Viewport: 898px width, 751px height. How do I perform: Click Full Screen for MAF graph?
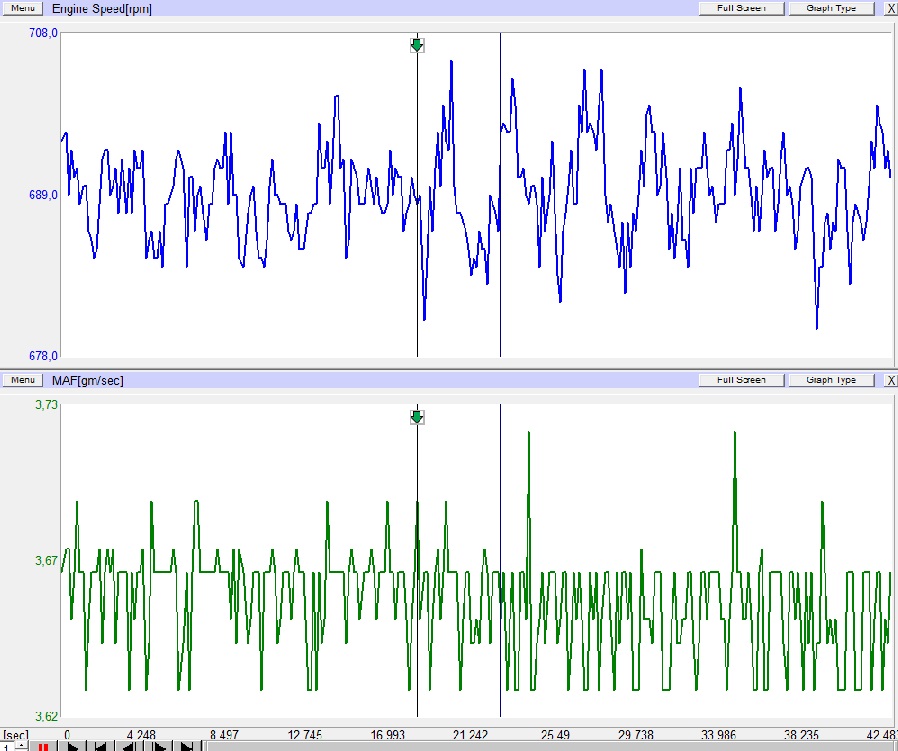tap(741, 380)
